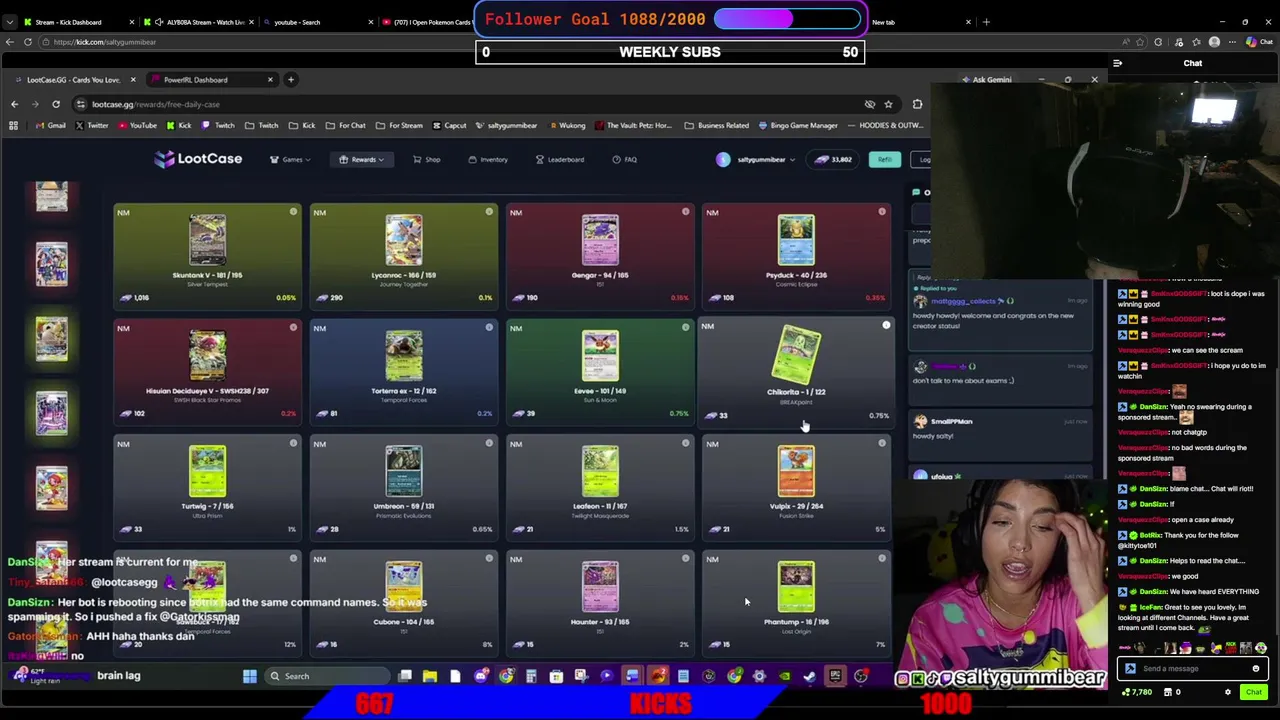The width and height of the screenshot is (1280, 720).
Task: Open the Steam taskbar icon
Action: coord(809,676)
